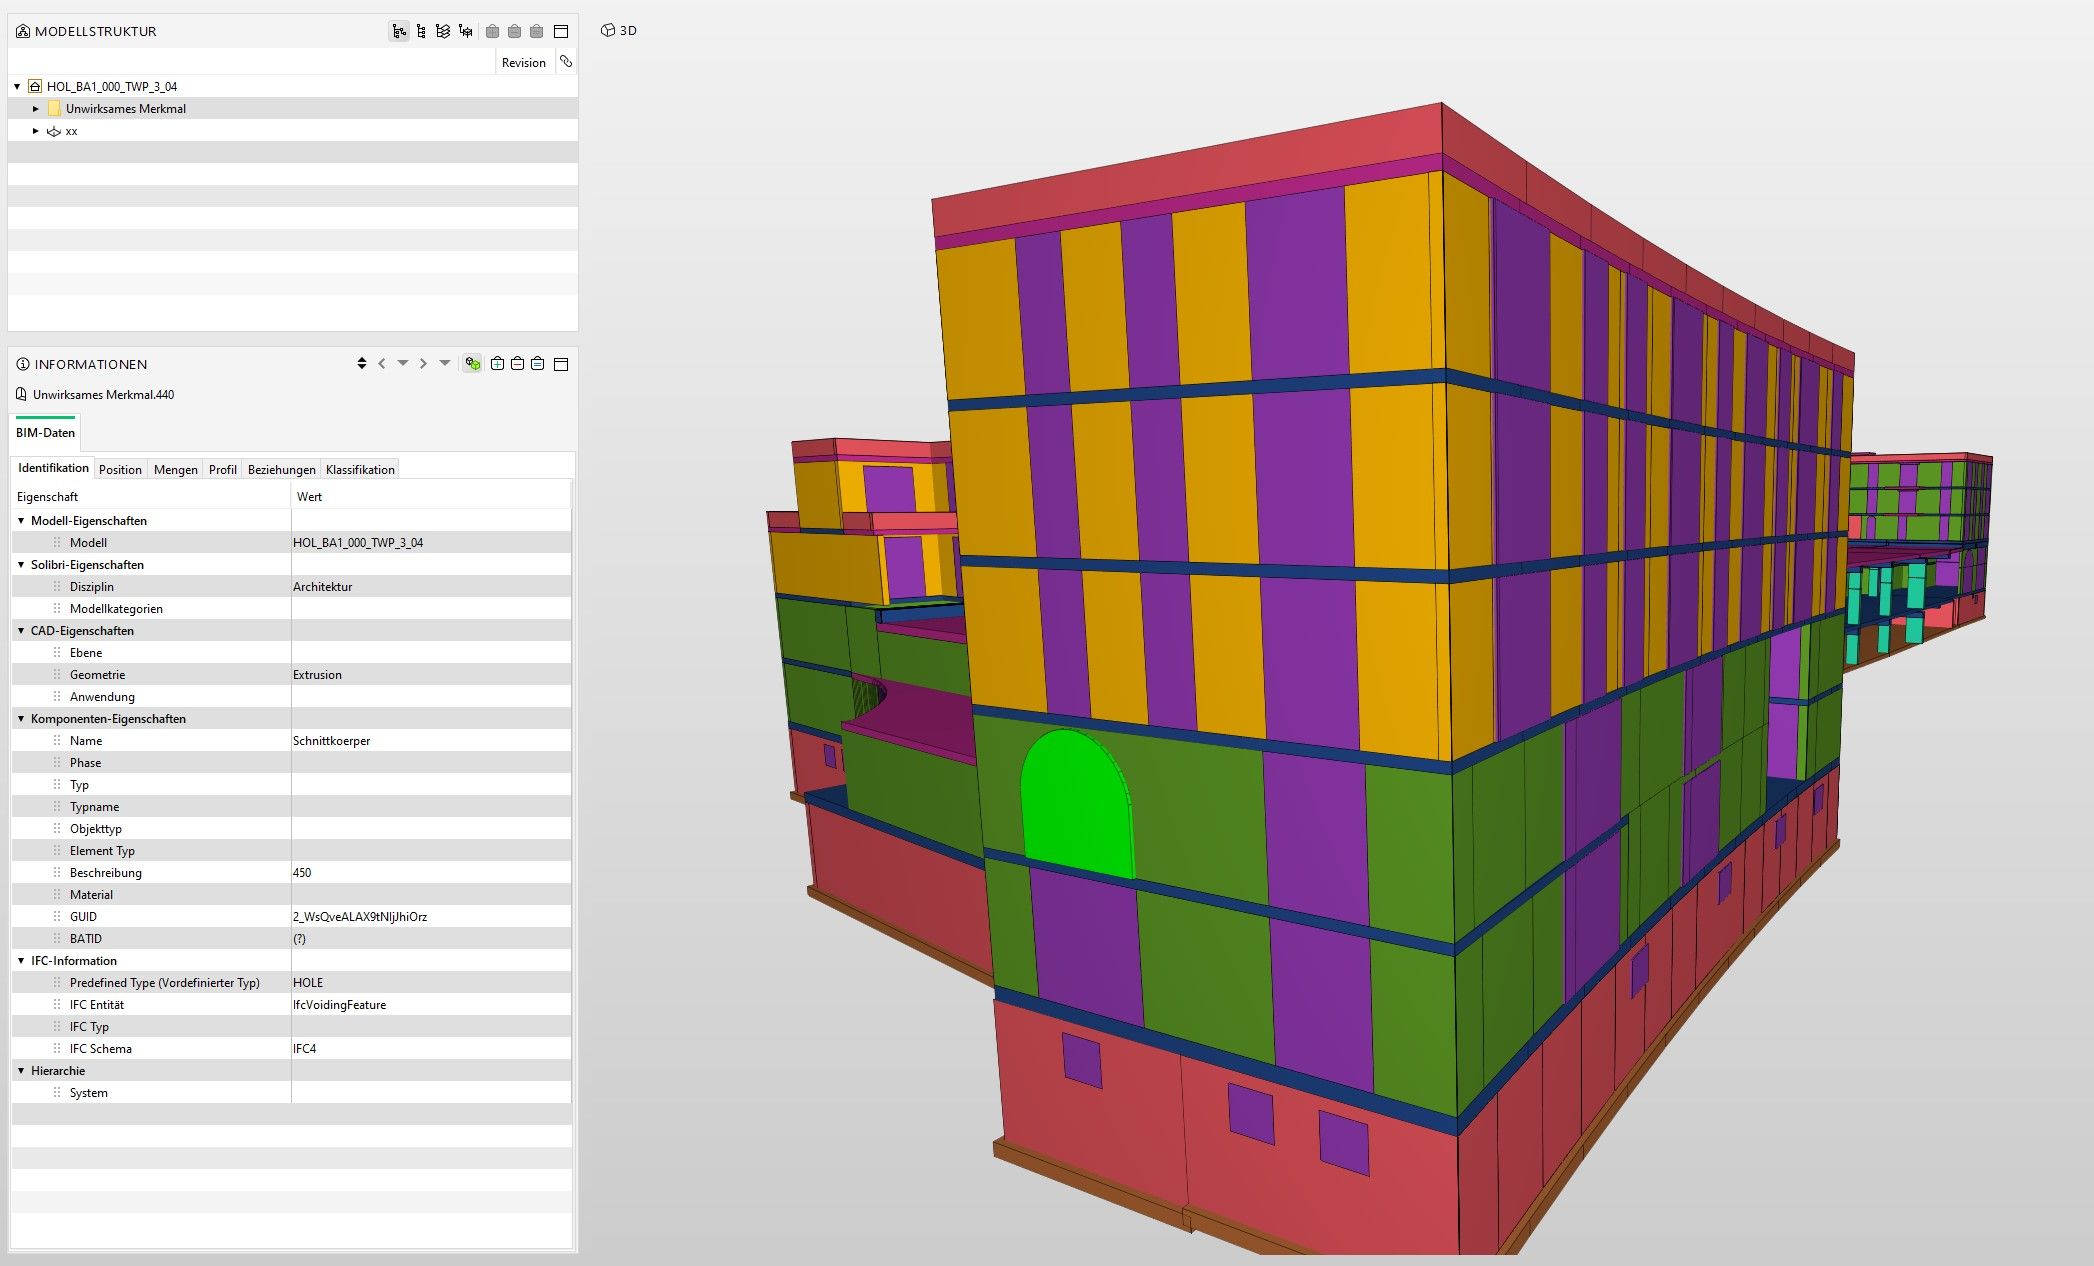Expand the xx tree node

(x=36, y=131)
